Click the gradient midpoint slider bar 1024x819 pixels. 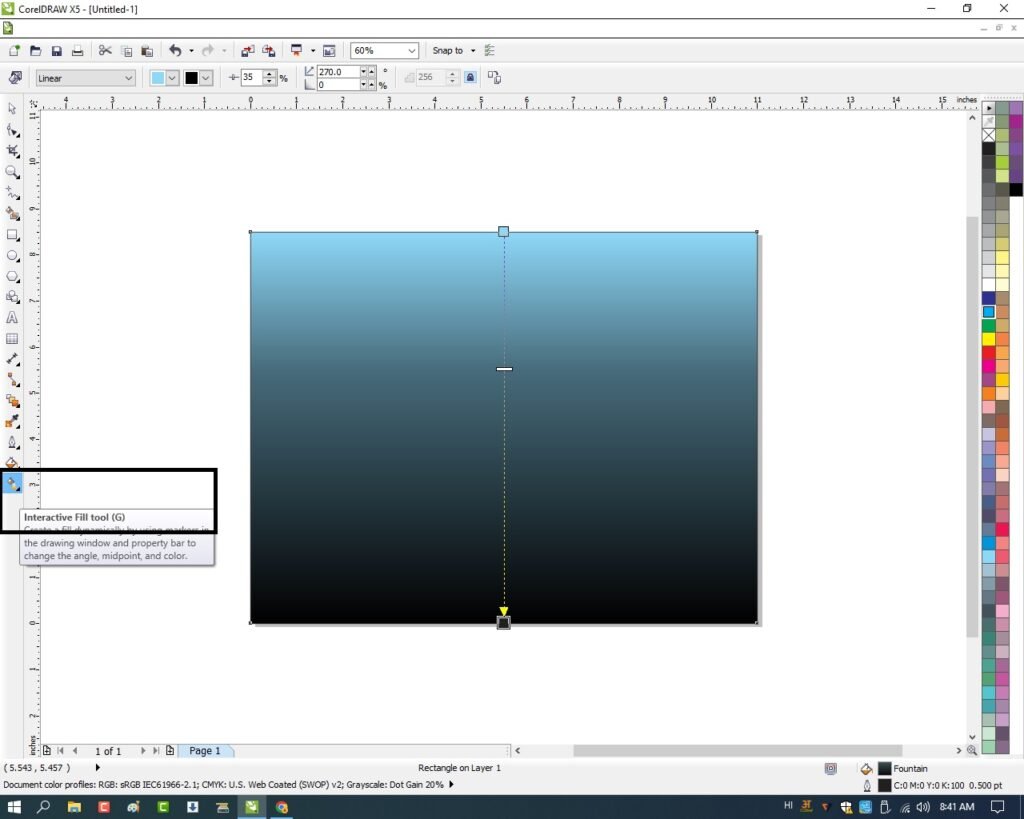coord(504,369)
